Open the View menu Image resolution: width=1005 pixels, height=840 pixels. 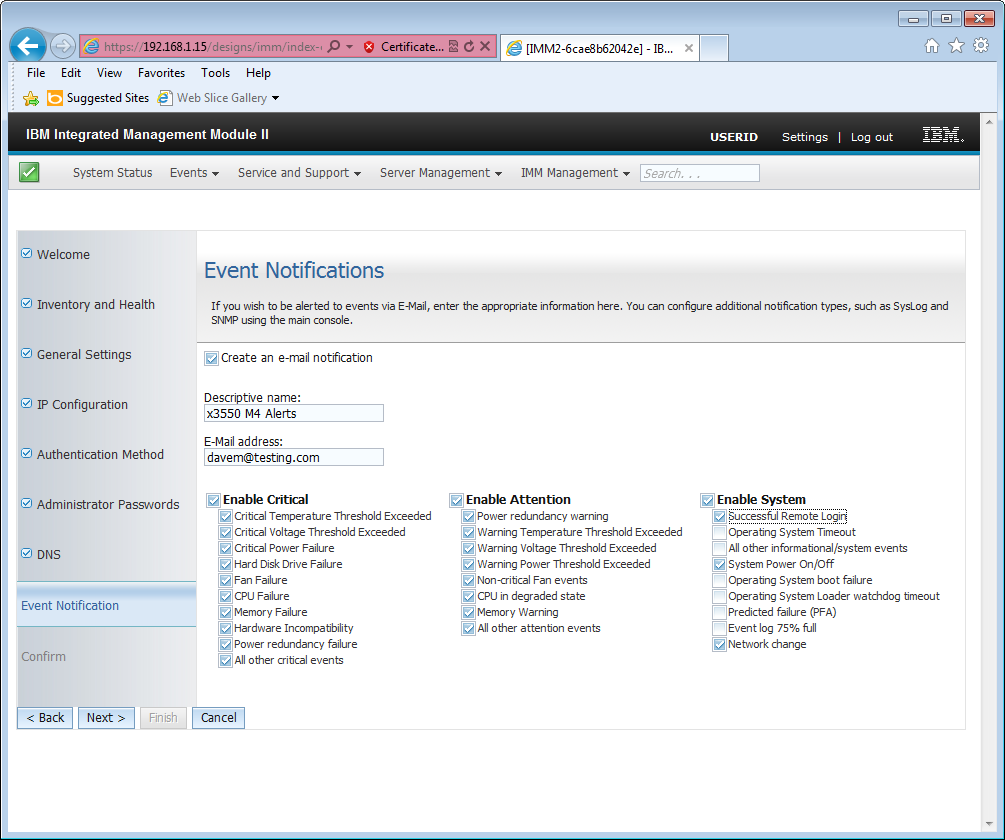(110, 72)
